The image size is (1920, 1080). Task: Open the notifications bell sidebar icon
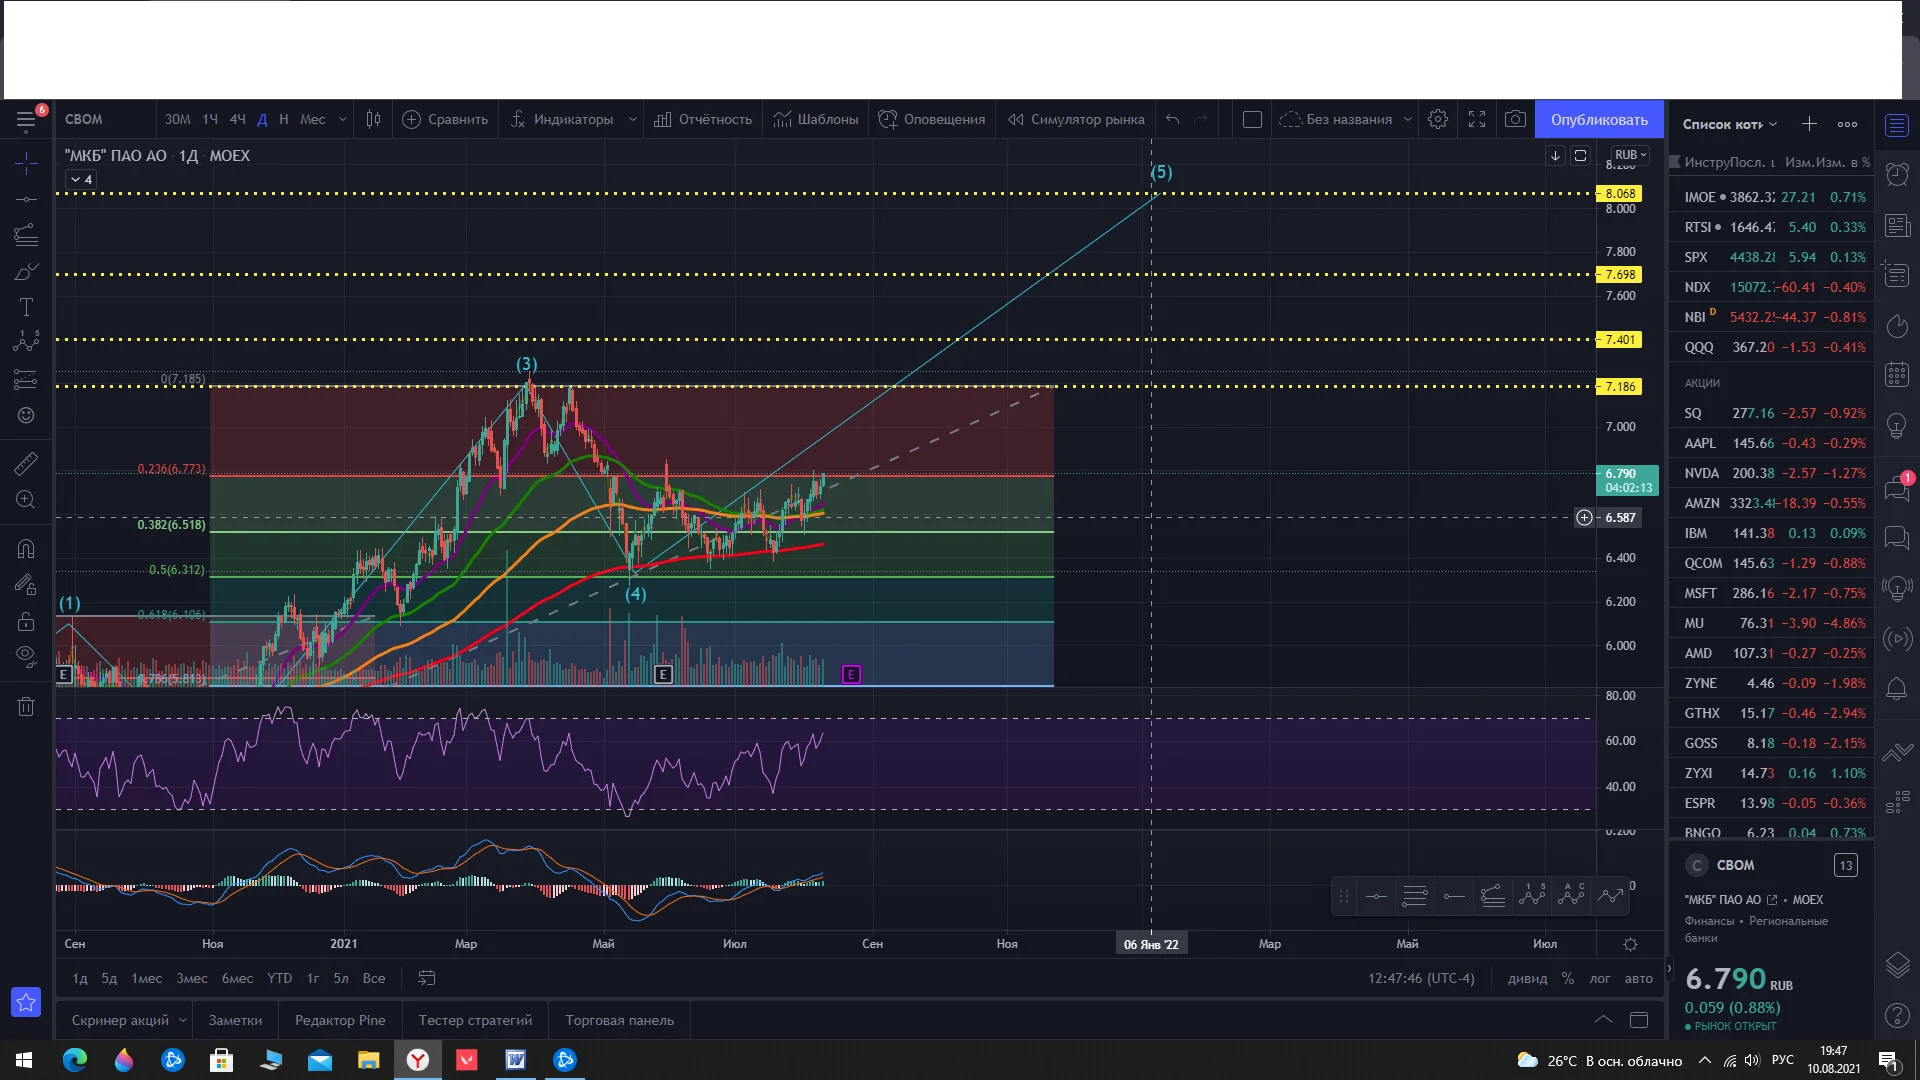coord(1897,688)
